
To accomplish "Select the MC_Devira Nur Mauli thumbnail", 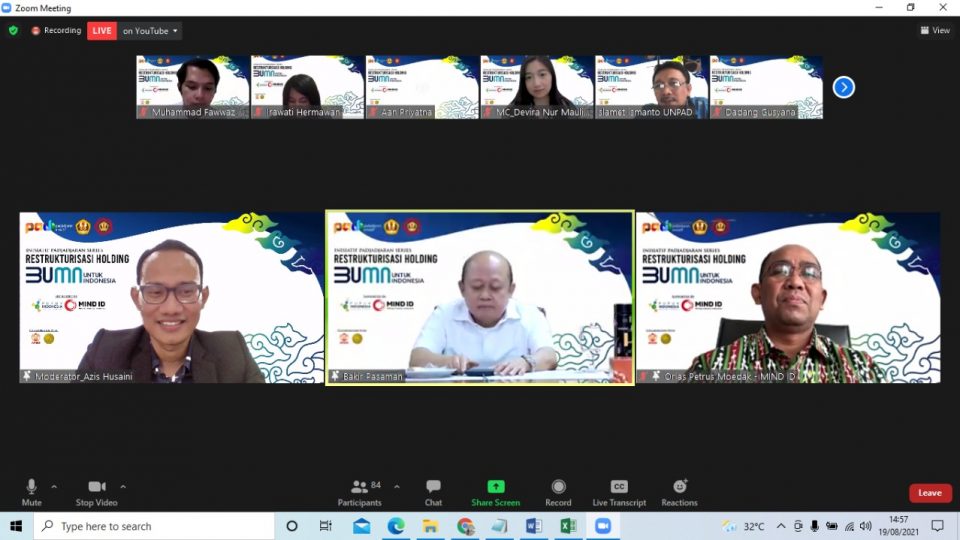I will (536, 87).
